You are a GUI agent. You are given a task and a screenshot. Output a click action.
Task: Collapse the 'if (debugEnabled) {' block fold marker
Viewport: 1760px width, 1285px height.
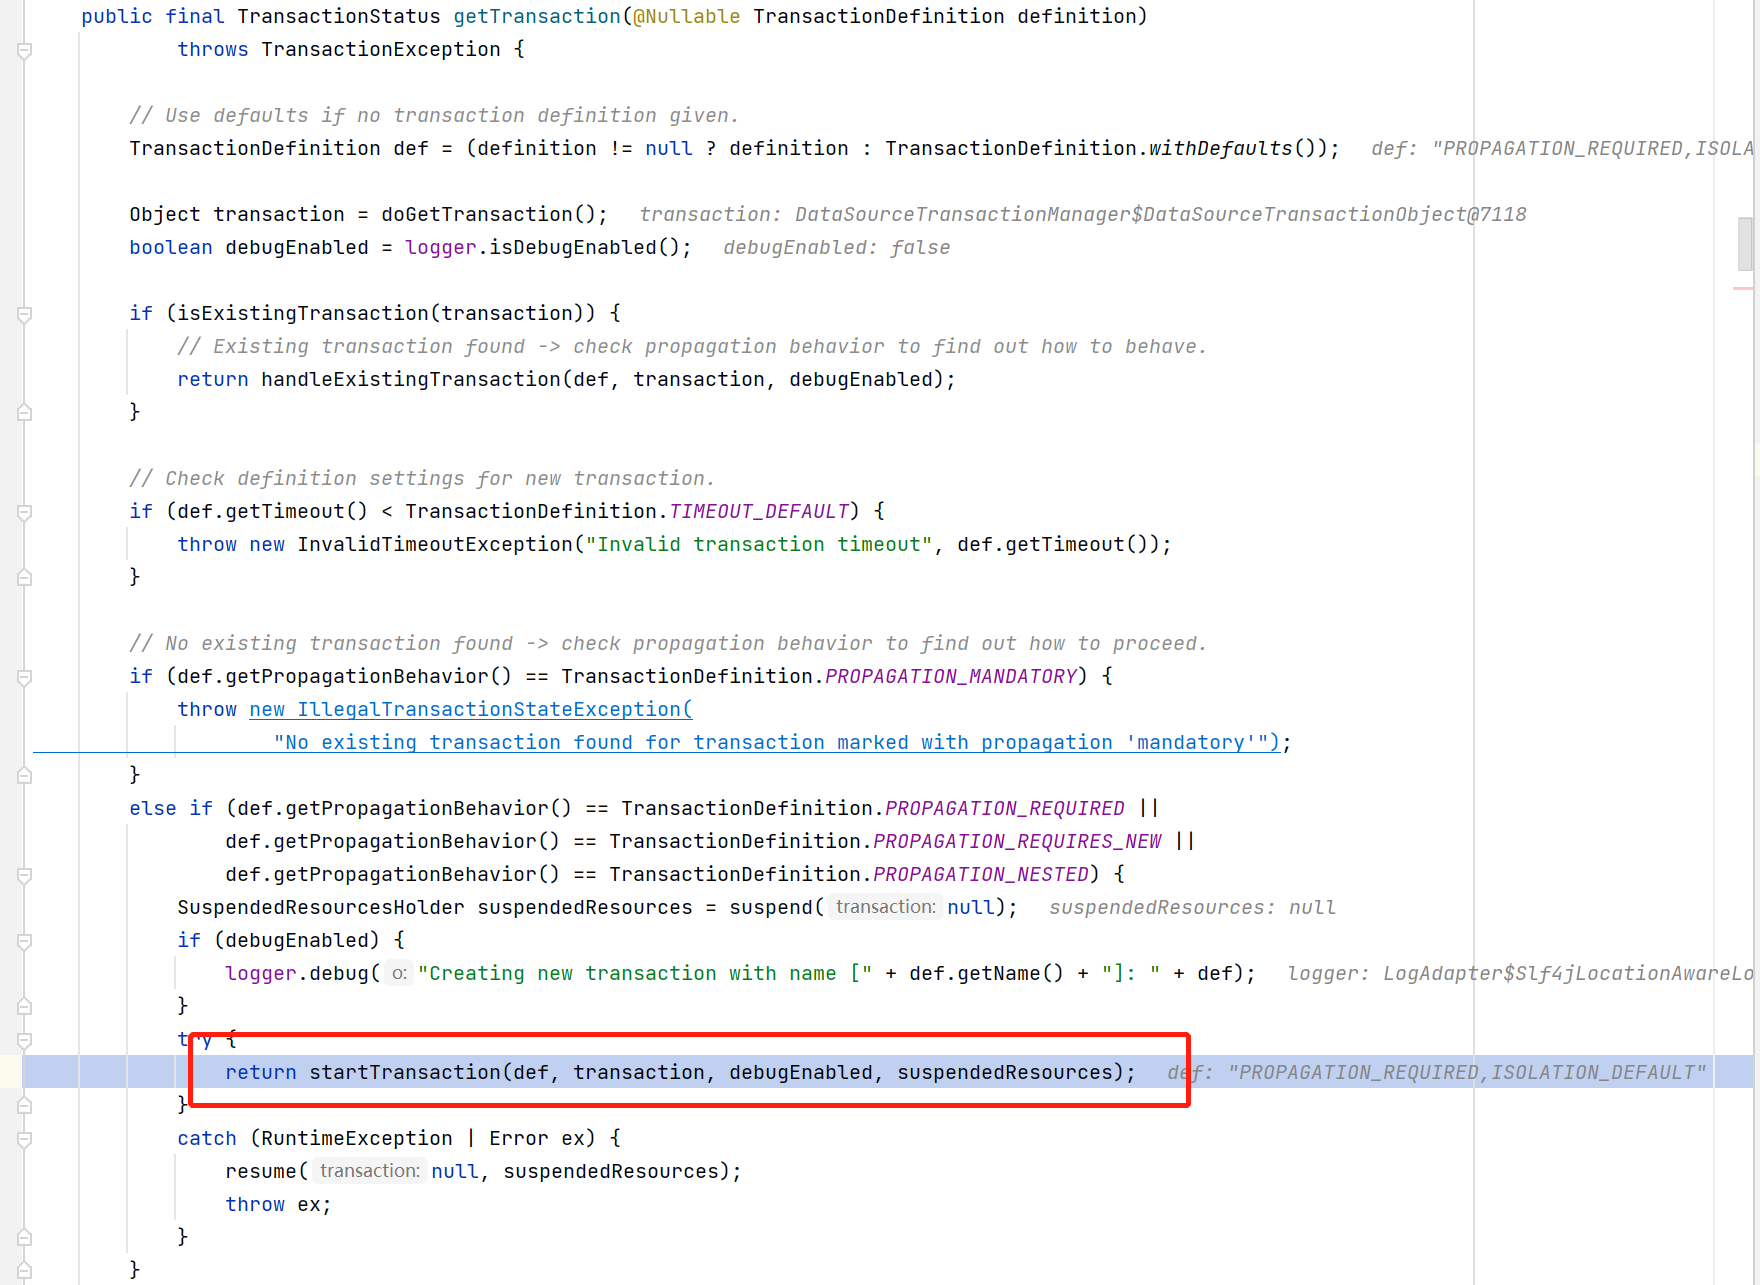pos(25,941)
